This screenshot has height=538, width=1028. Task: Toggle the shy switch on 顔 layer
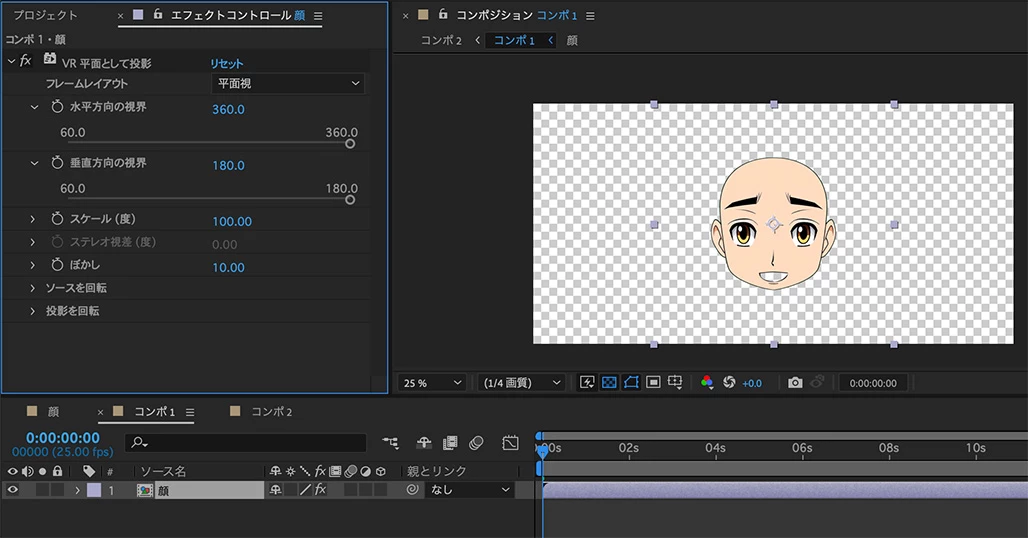point(276,490)
